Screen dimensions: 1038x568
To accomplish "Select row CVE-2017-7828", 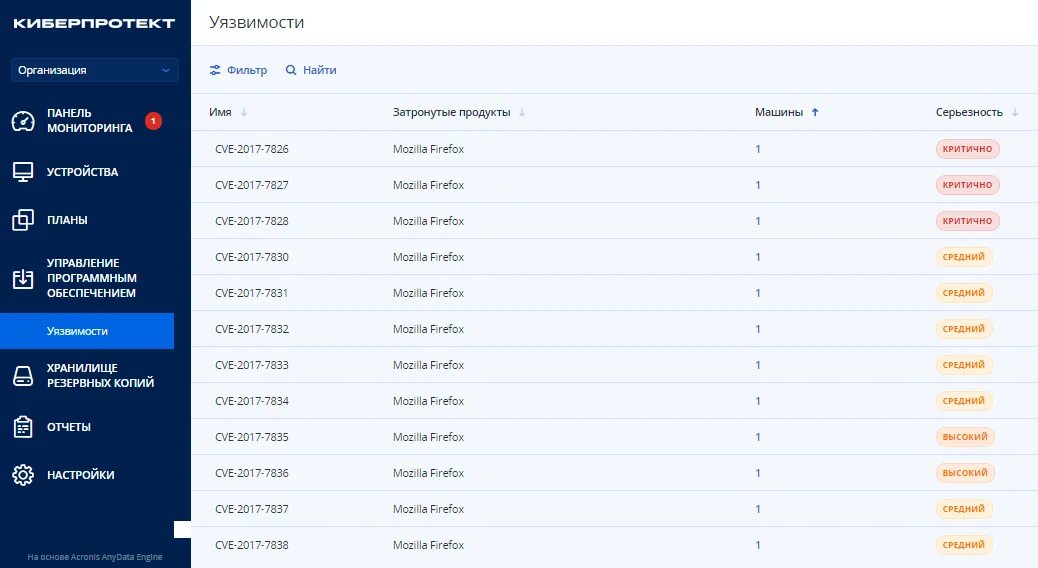I will [x=614, y=221].
